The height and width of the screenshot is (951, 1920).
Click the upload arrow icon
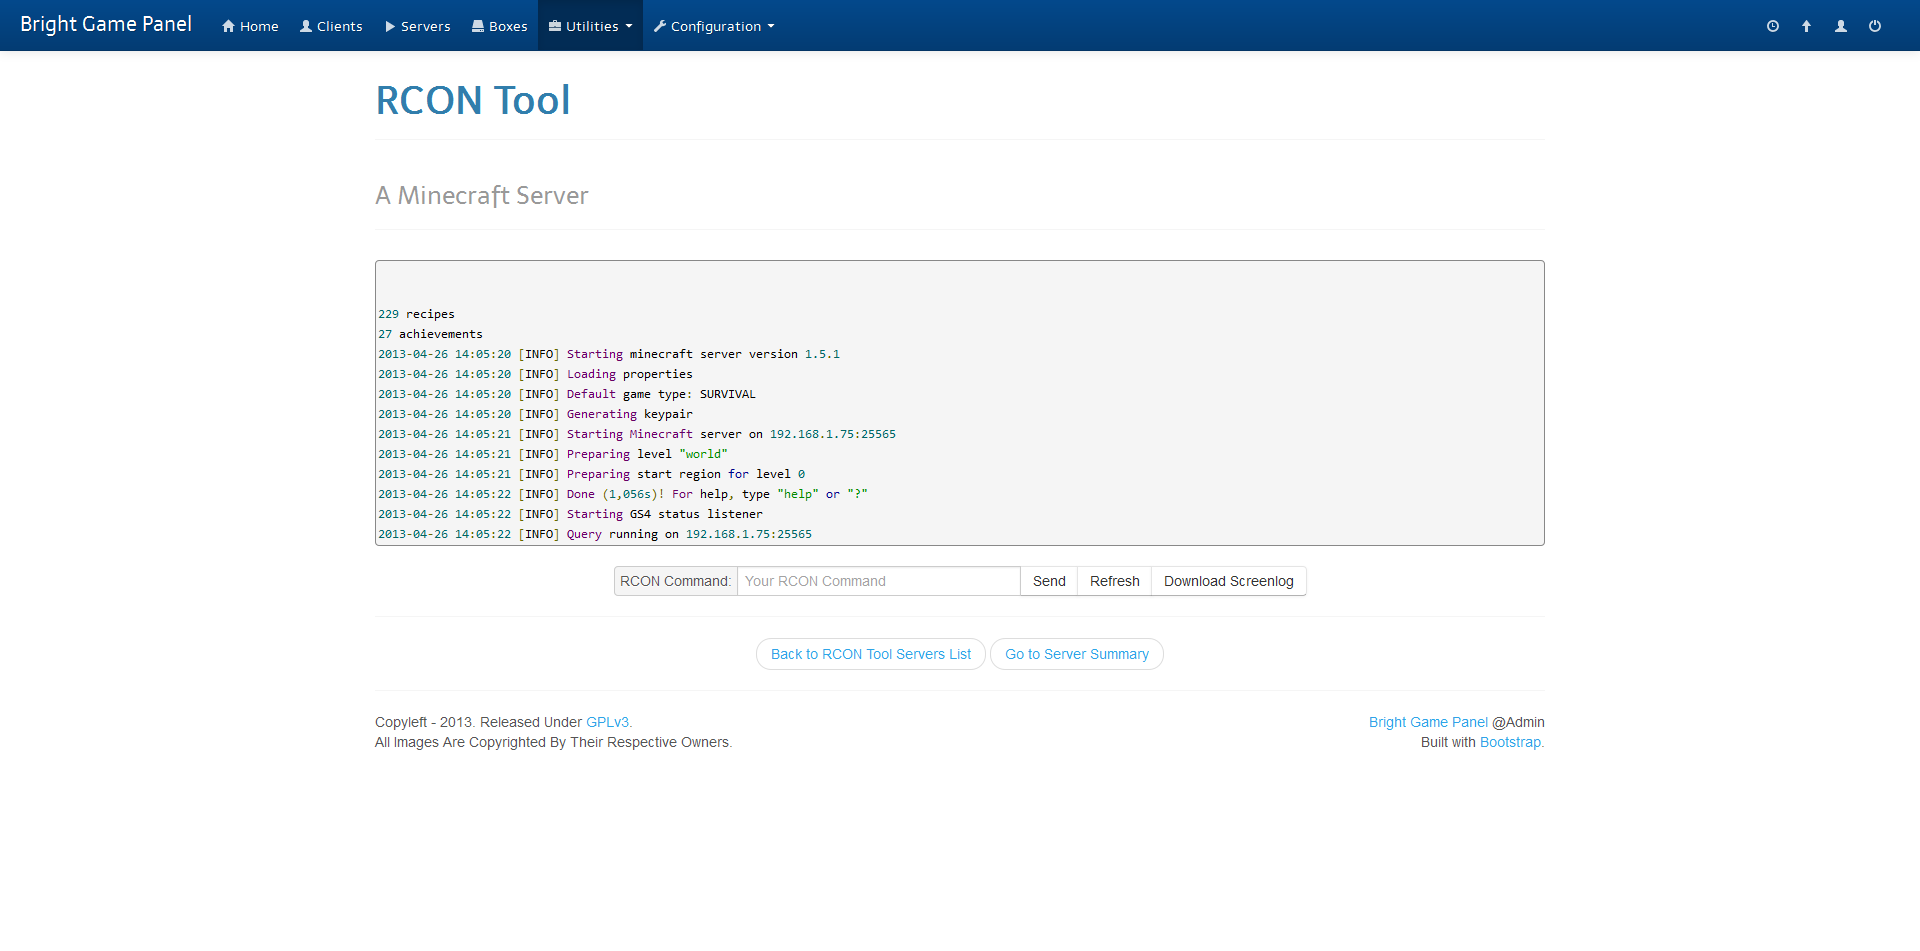(x=1806, y=26)
